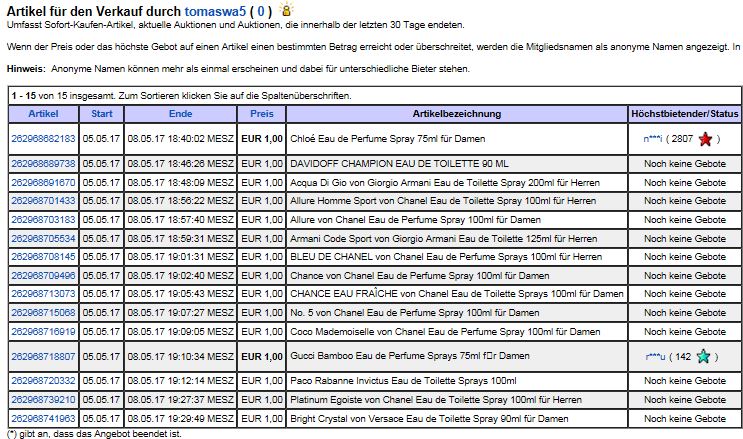The height and width of the screenshot is (439, 743).
Task: Click end time 08.05.17 19:10:34 MESZ
Action: pyautogui.click(x=181, y=356)
